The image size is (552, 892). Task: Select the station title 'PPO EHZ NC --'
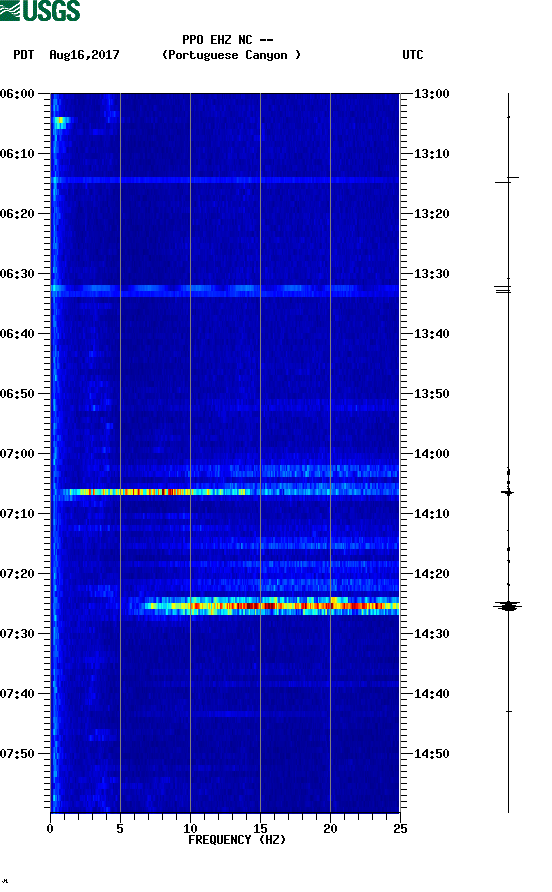tap(228, 40)
